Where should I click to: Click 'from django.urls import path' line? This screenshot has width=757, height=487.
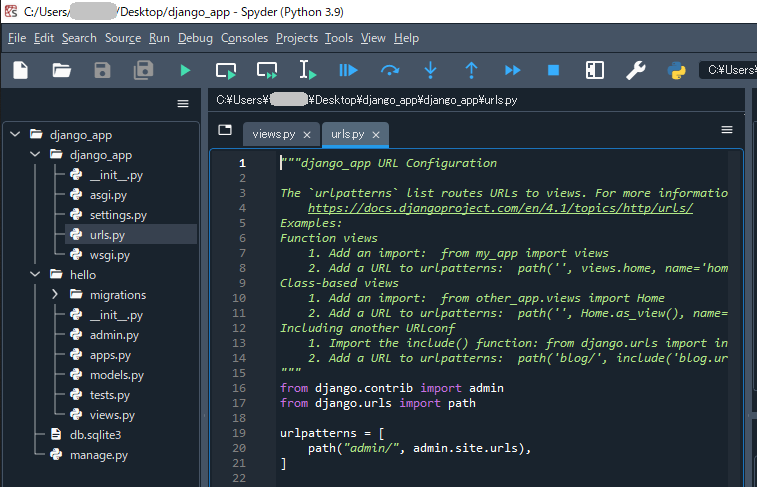[x=378, y=403]
